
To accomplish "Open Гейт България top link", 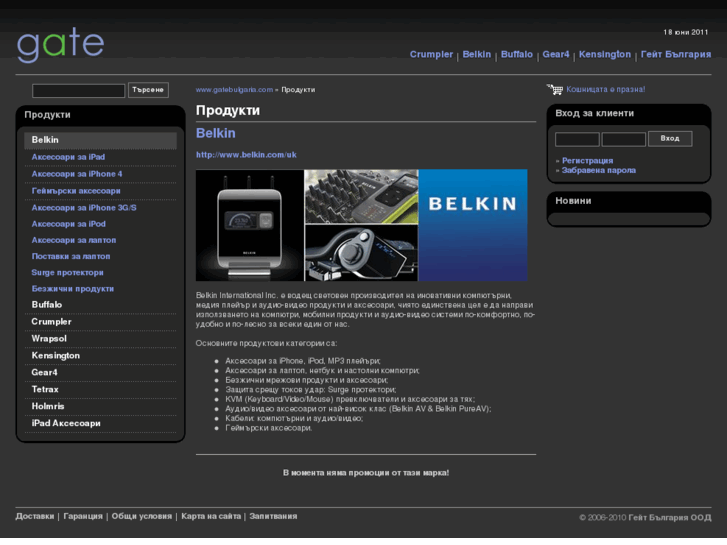I will coord(676,54).
